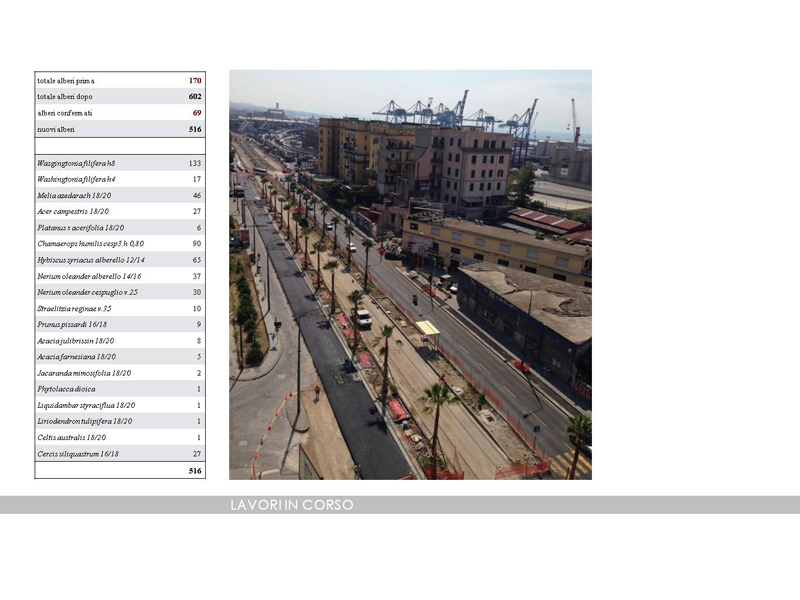
Task: Click the 'totale alberi prima' row label
Action: [x=66, y=81]
